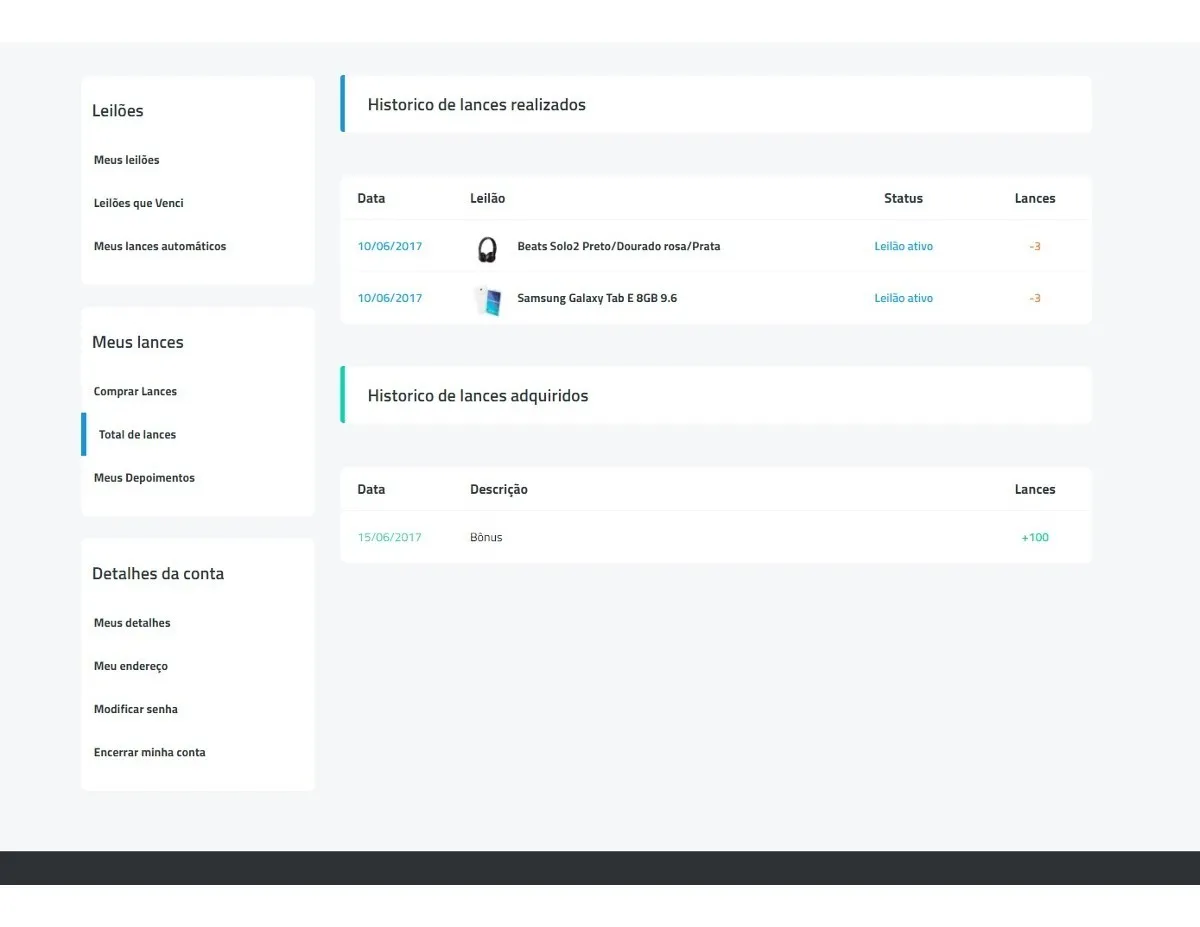
Task: Click date 15/06/2017 in Bônus row
Action: click(x=390, y=537)
